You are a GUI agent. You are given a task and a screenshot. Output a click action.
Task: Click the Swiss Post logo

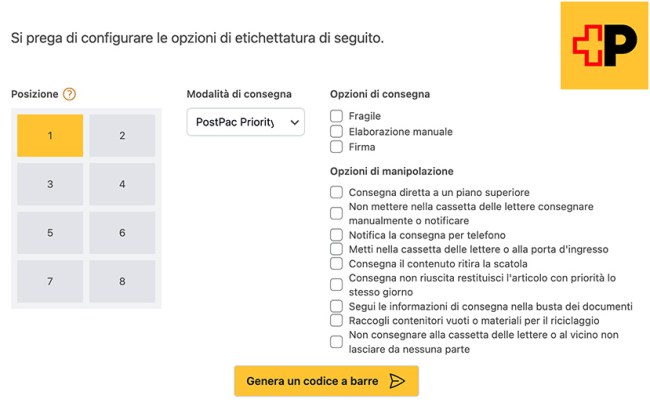(x=604, y=45)
